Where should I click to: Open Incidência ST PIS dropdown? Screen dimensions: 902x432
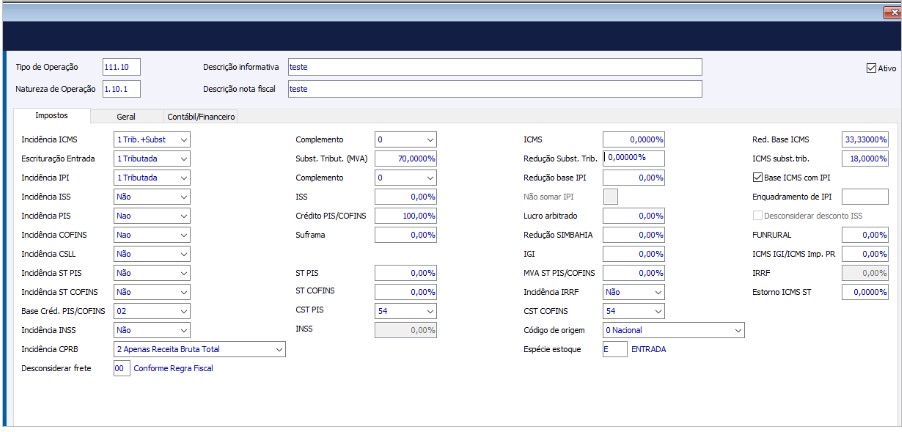(152, 273)
